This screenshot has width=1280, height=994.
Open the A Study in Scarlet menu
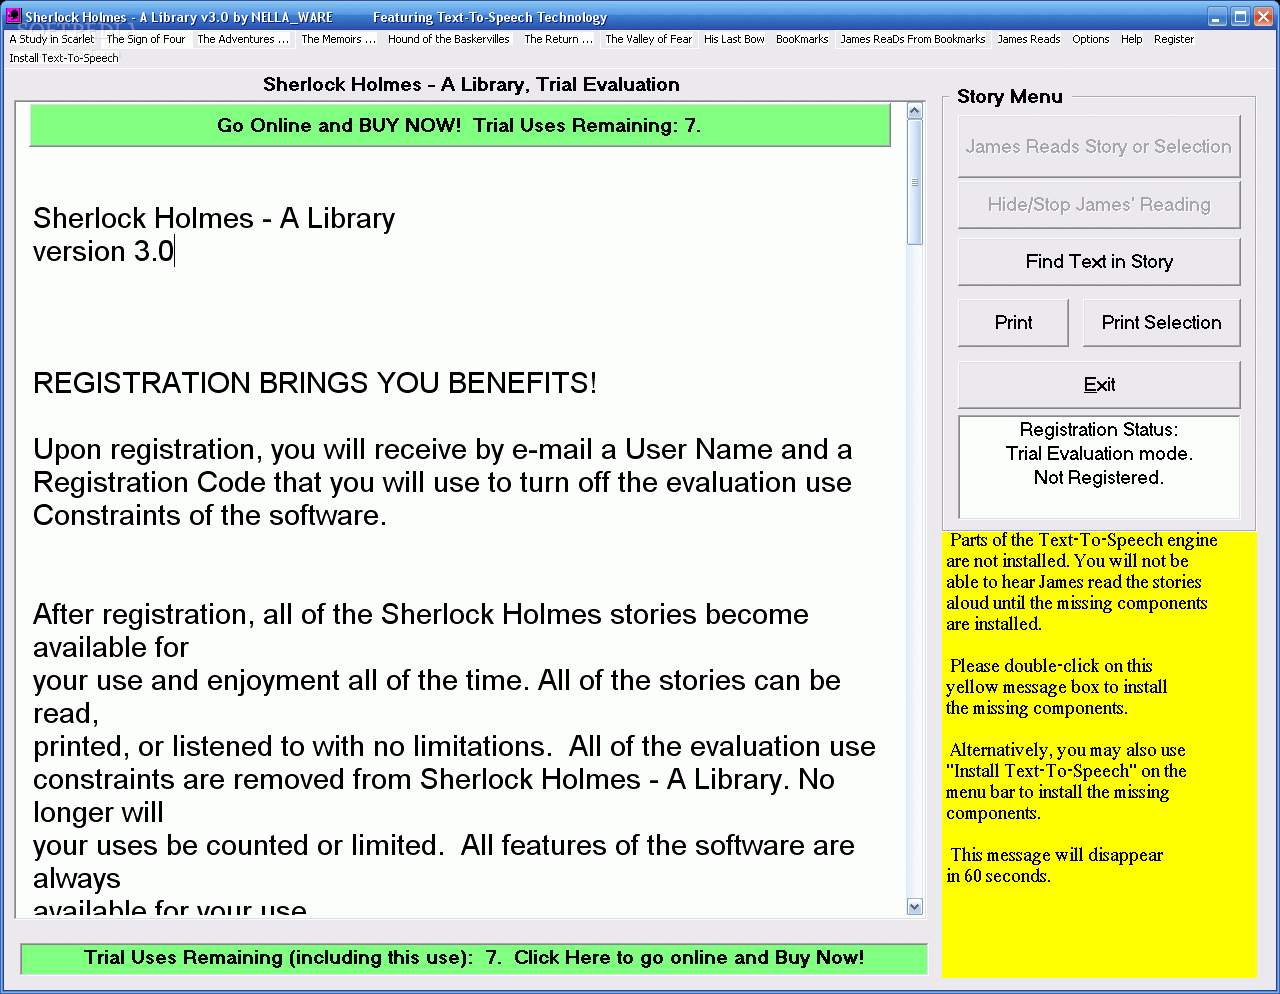[x=52, y=39]
